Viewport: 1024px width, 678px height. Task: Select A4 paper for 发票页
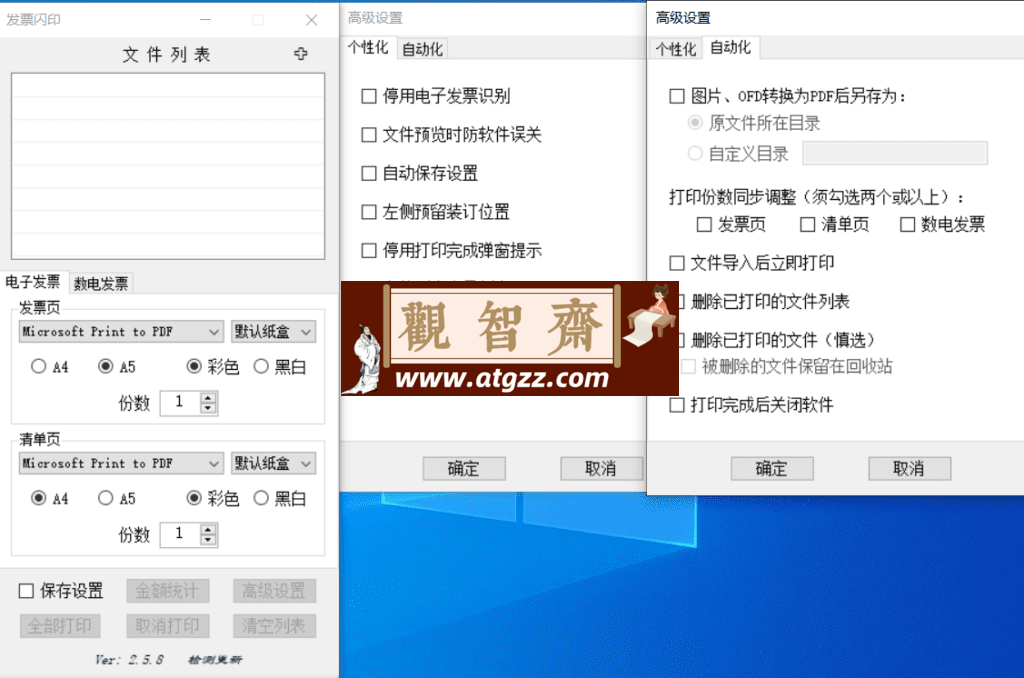click(39, 366)
